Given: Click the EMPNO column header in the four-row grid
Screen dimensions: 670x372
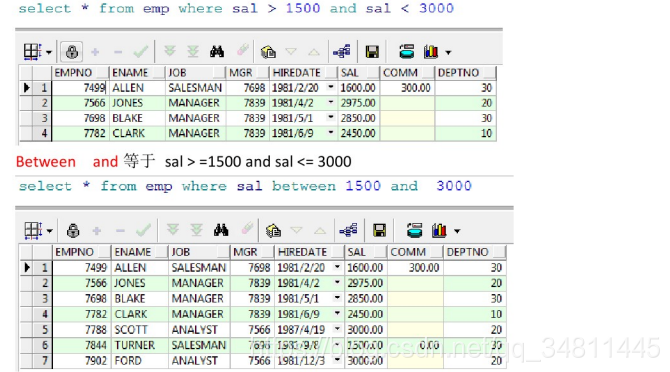Looking at the screenshot, I should pos(81,73).
